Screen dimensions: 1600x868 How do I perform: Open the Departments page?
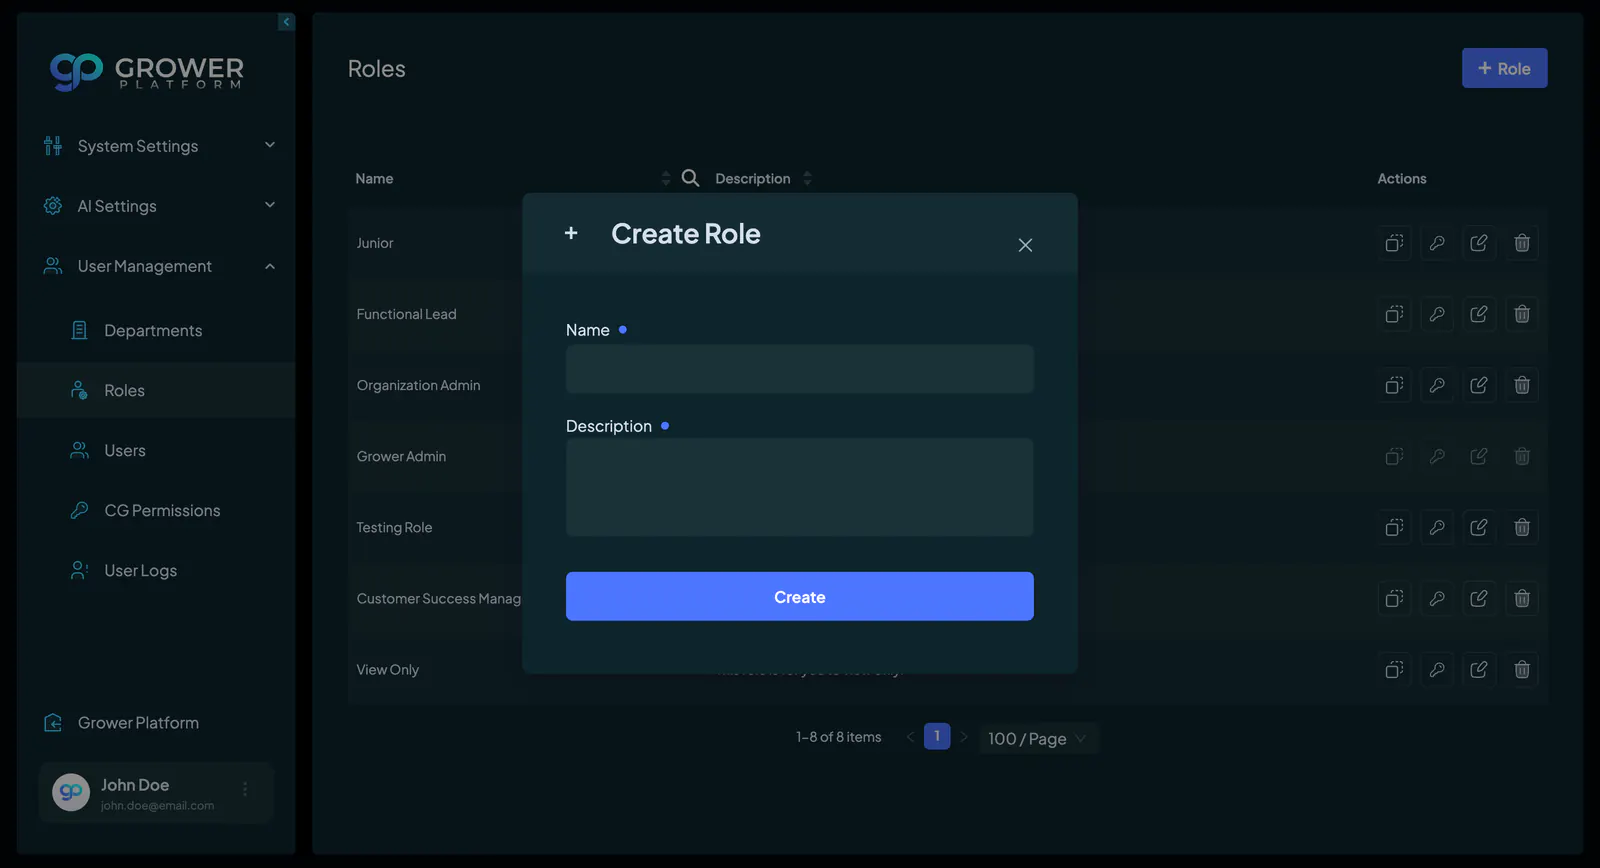[x=153, y=330]
